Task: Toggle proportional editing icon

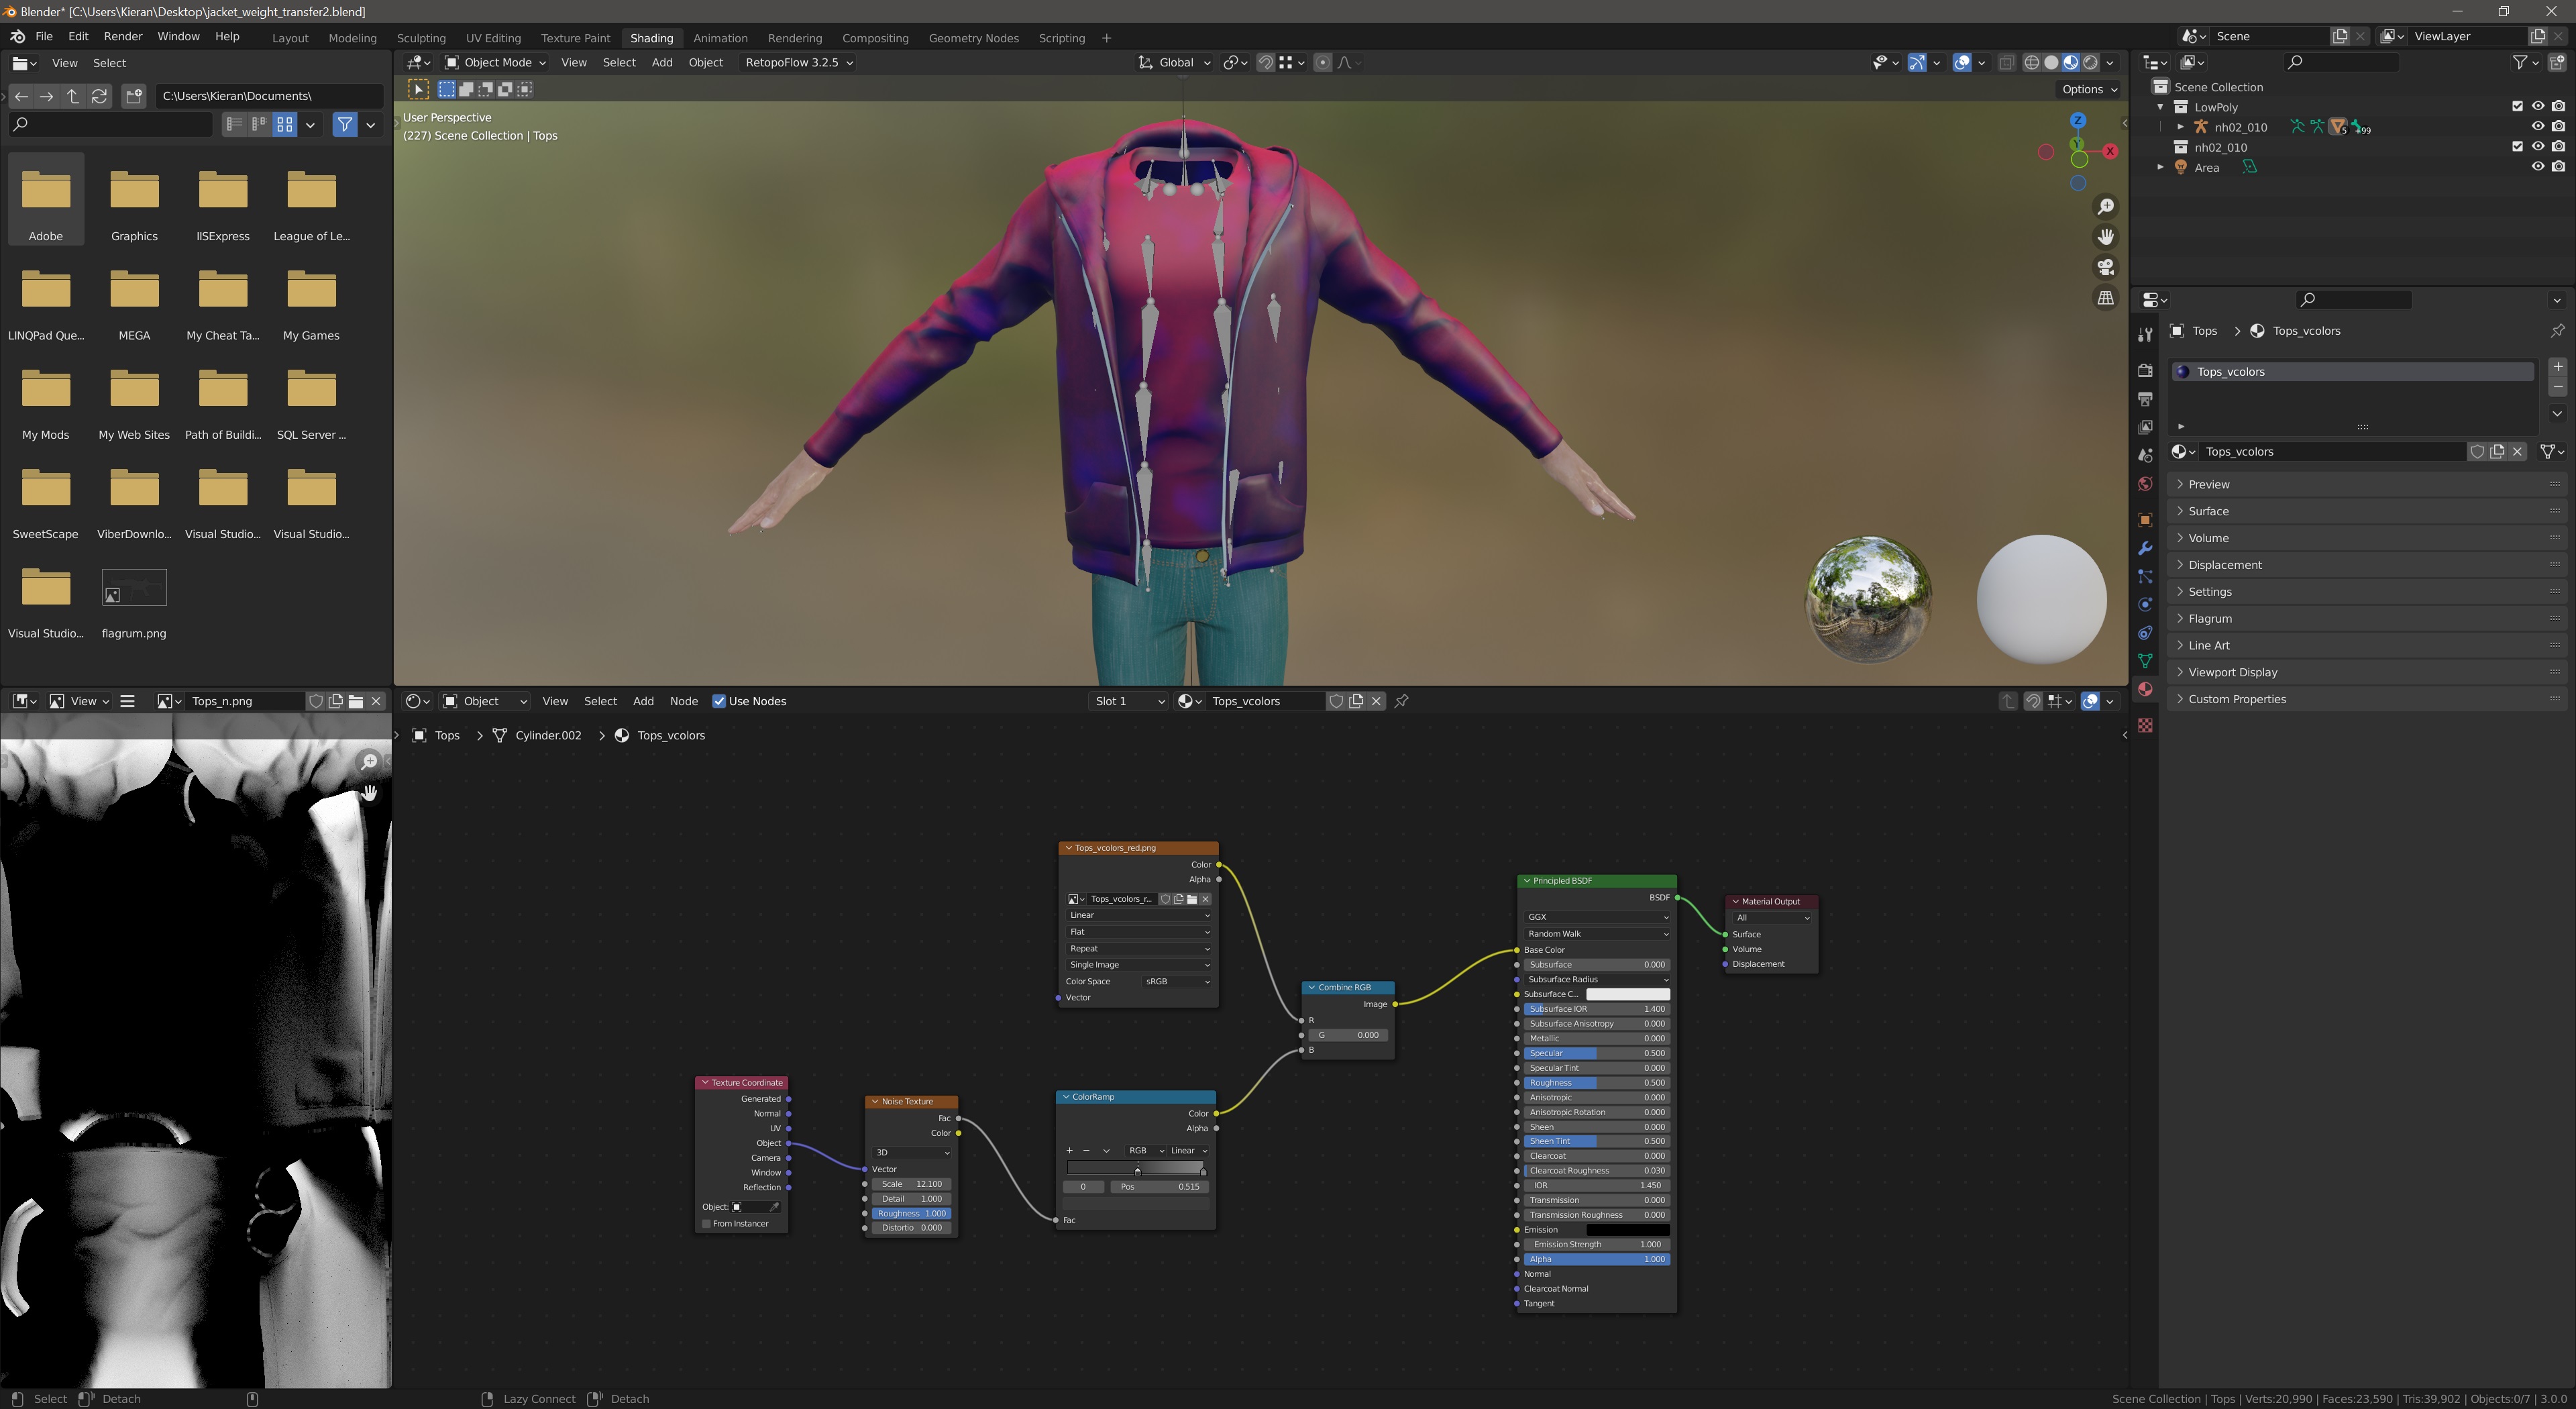Action: 1323,62
